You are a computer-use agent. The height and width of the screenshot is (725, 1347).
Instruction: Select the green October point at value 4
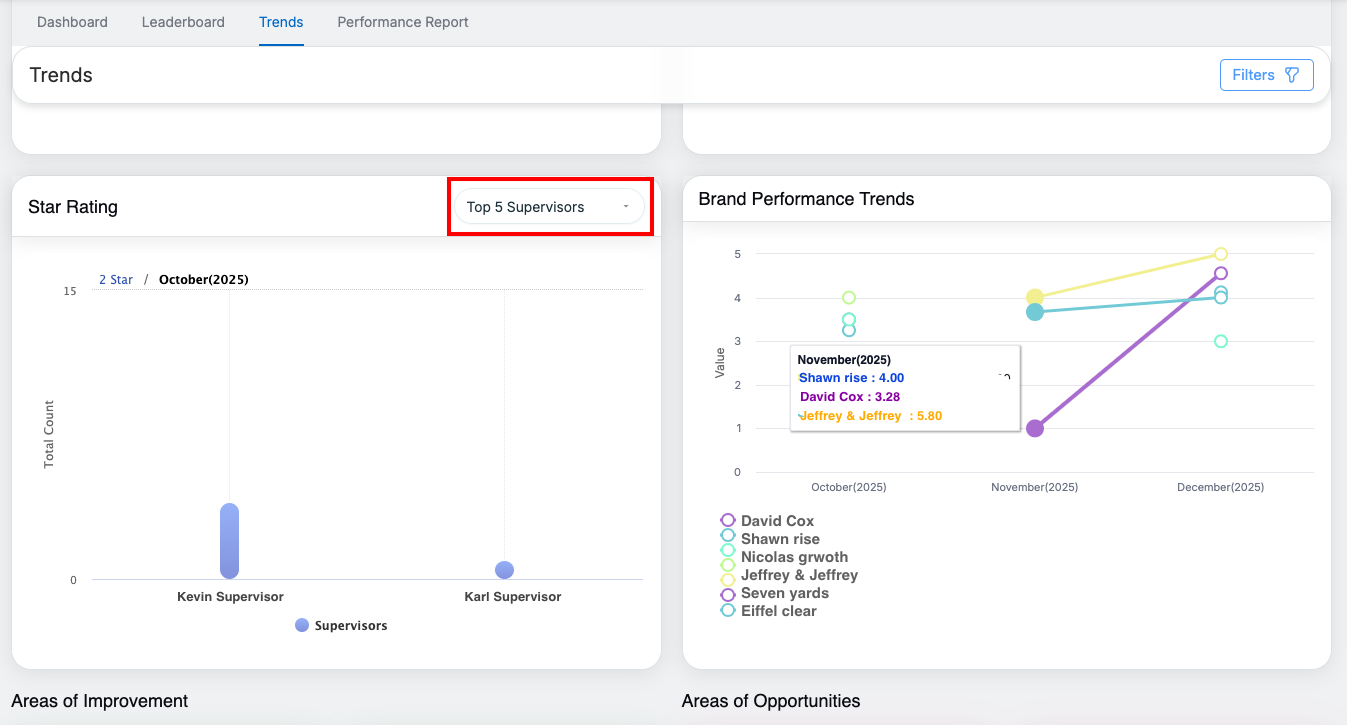coord(849,297)
